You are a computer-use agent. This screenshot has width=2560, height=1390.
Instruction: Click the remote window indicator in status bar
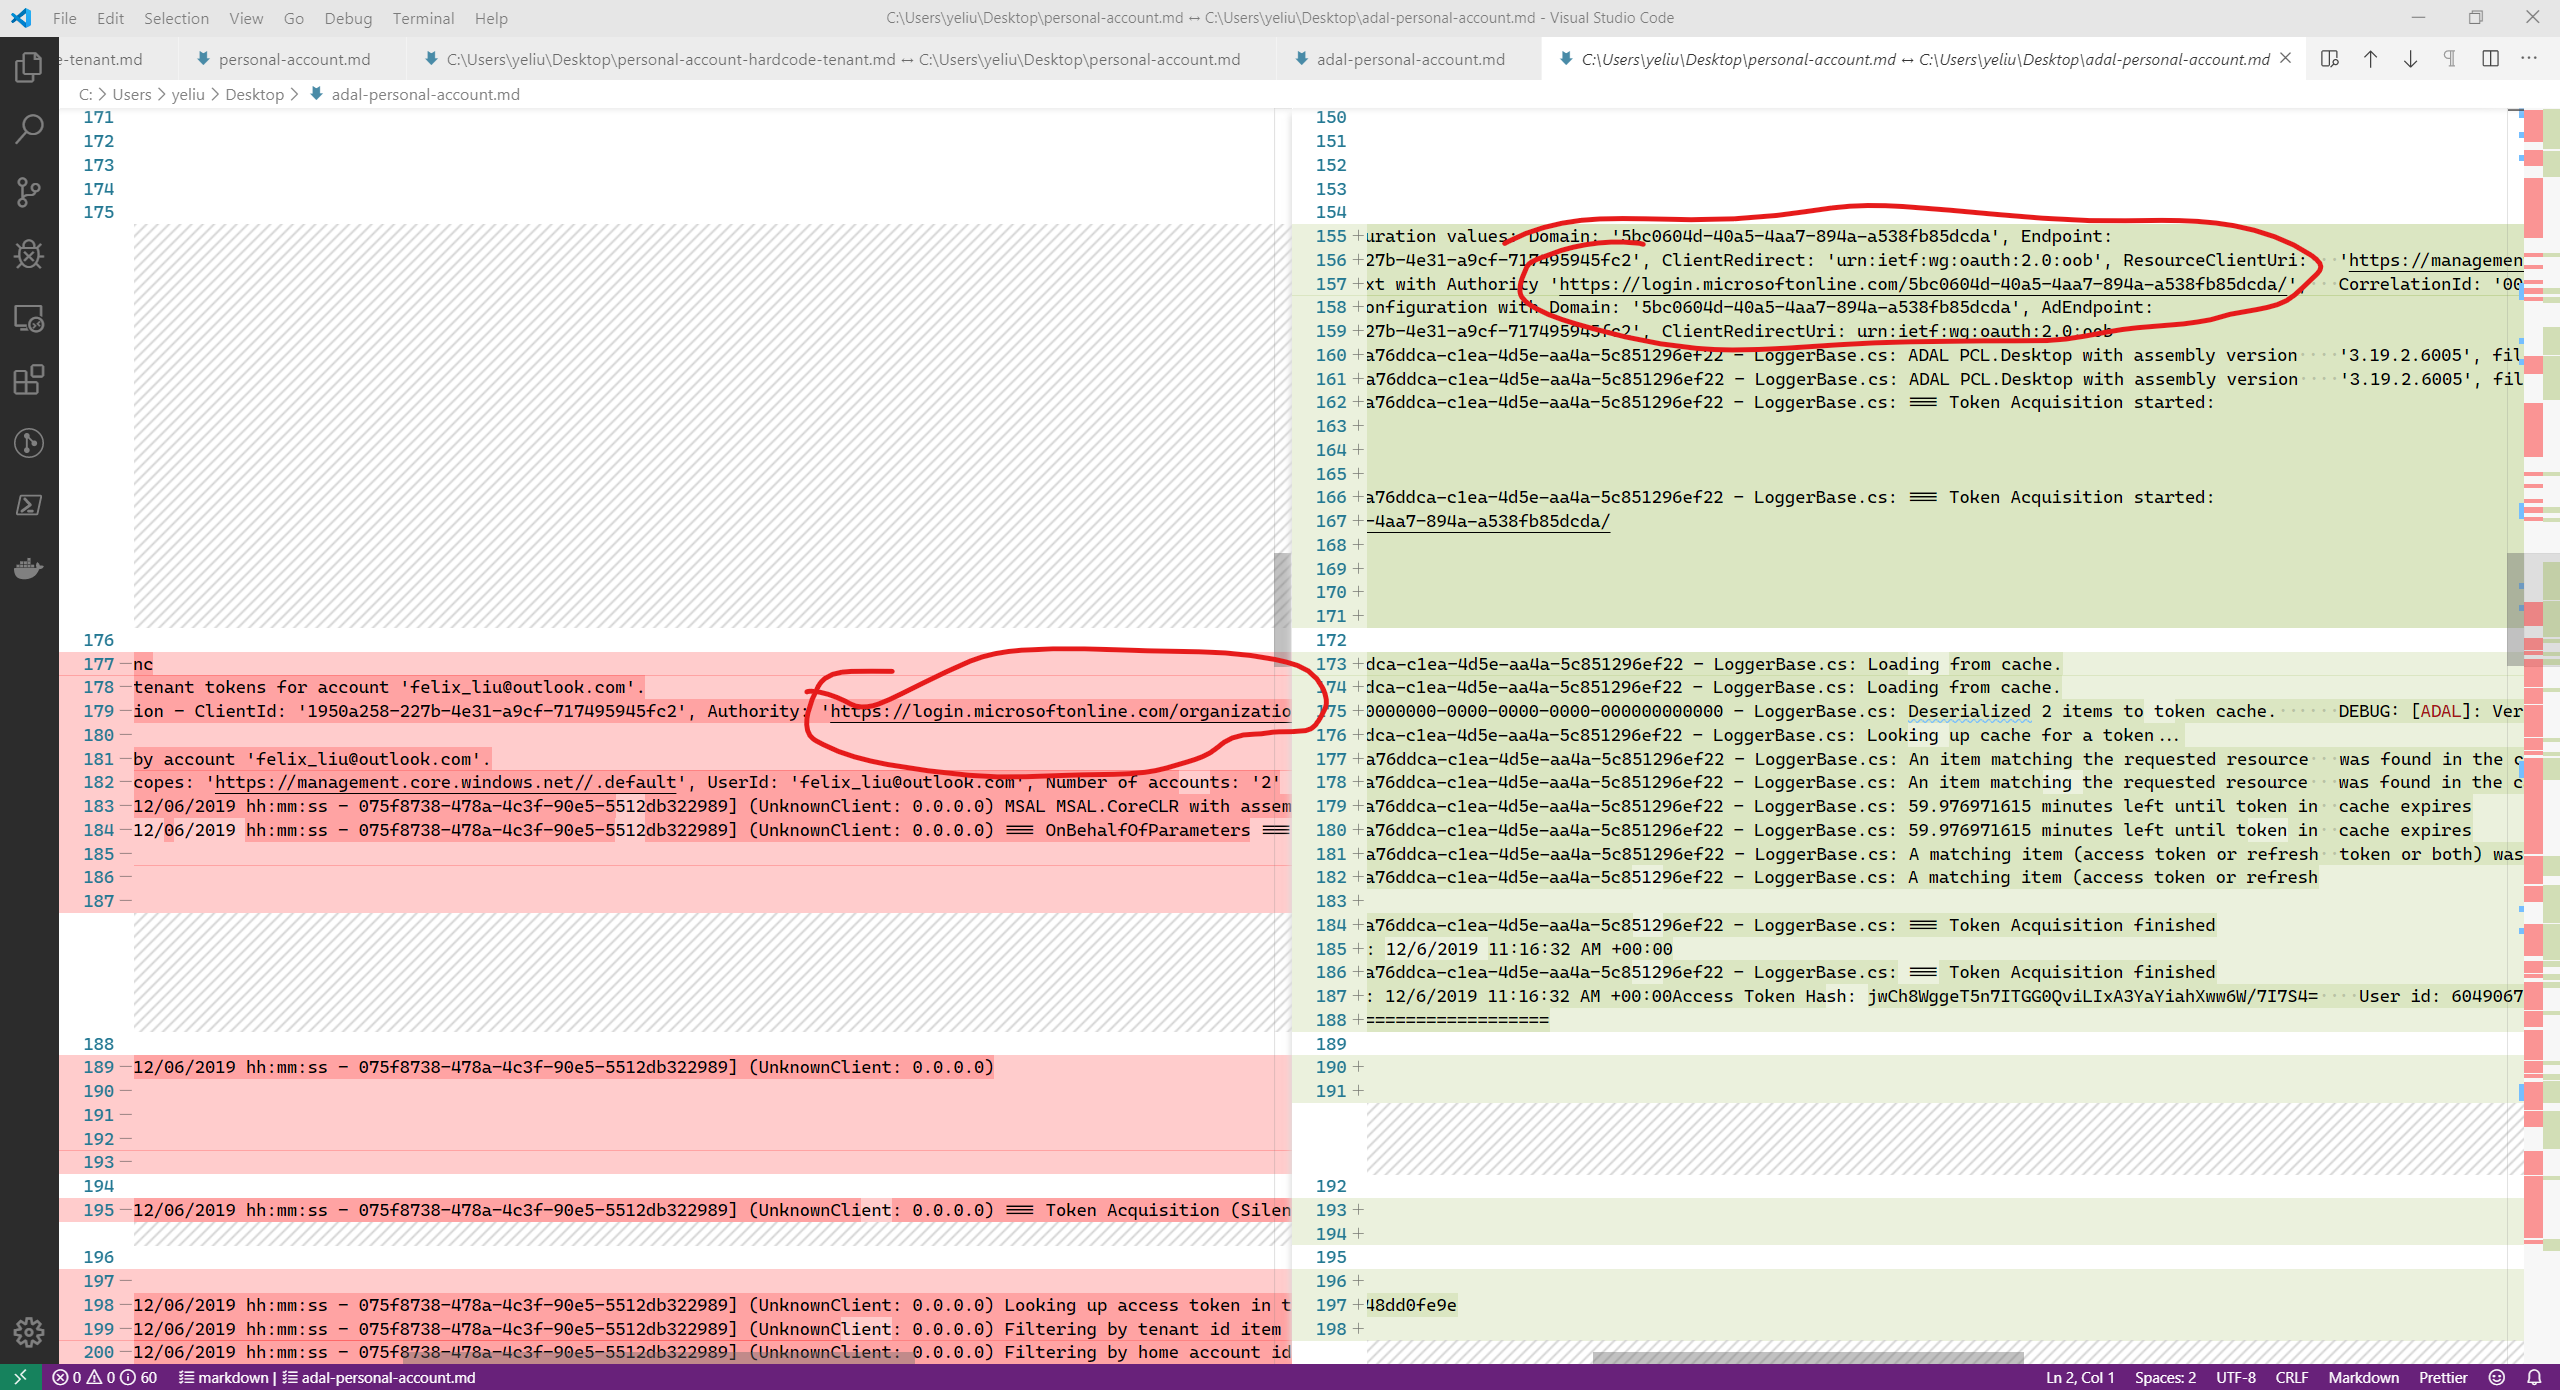tap(20, 1377)
